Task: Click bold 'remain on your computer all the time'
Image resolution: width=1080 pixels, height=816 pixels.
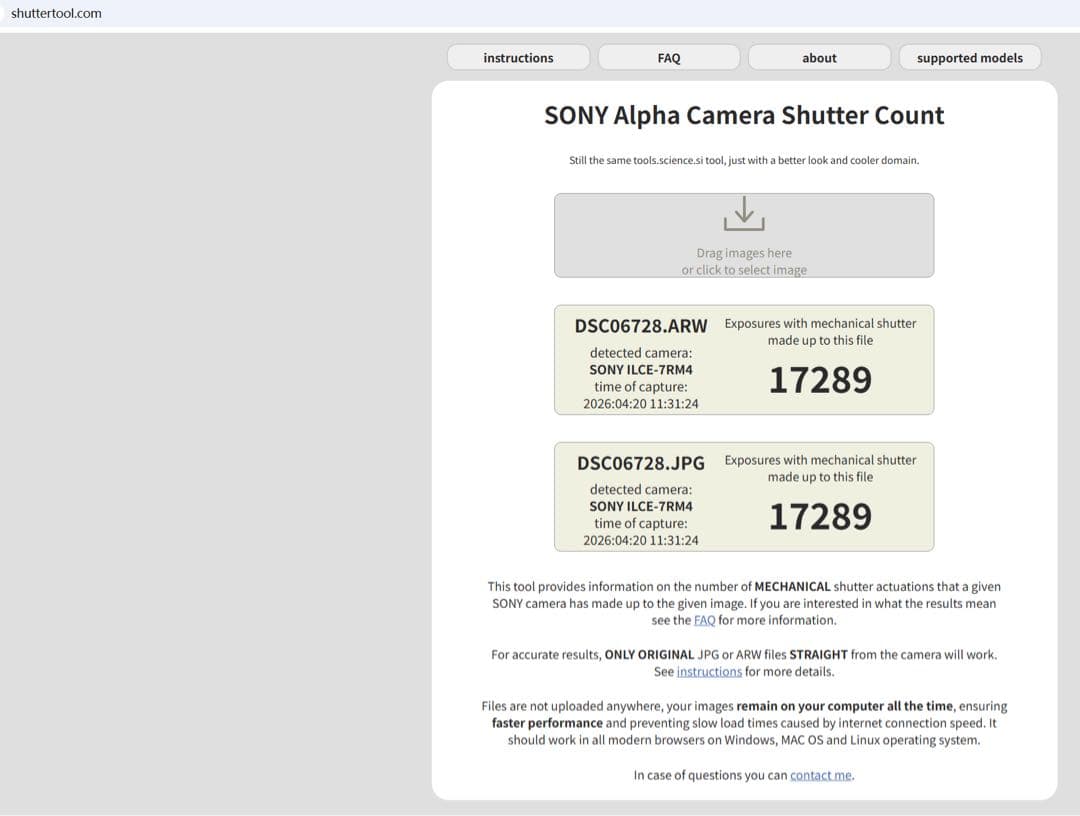Action: pyautogui.click(x=844, y=707)
